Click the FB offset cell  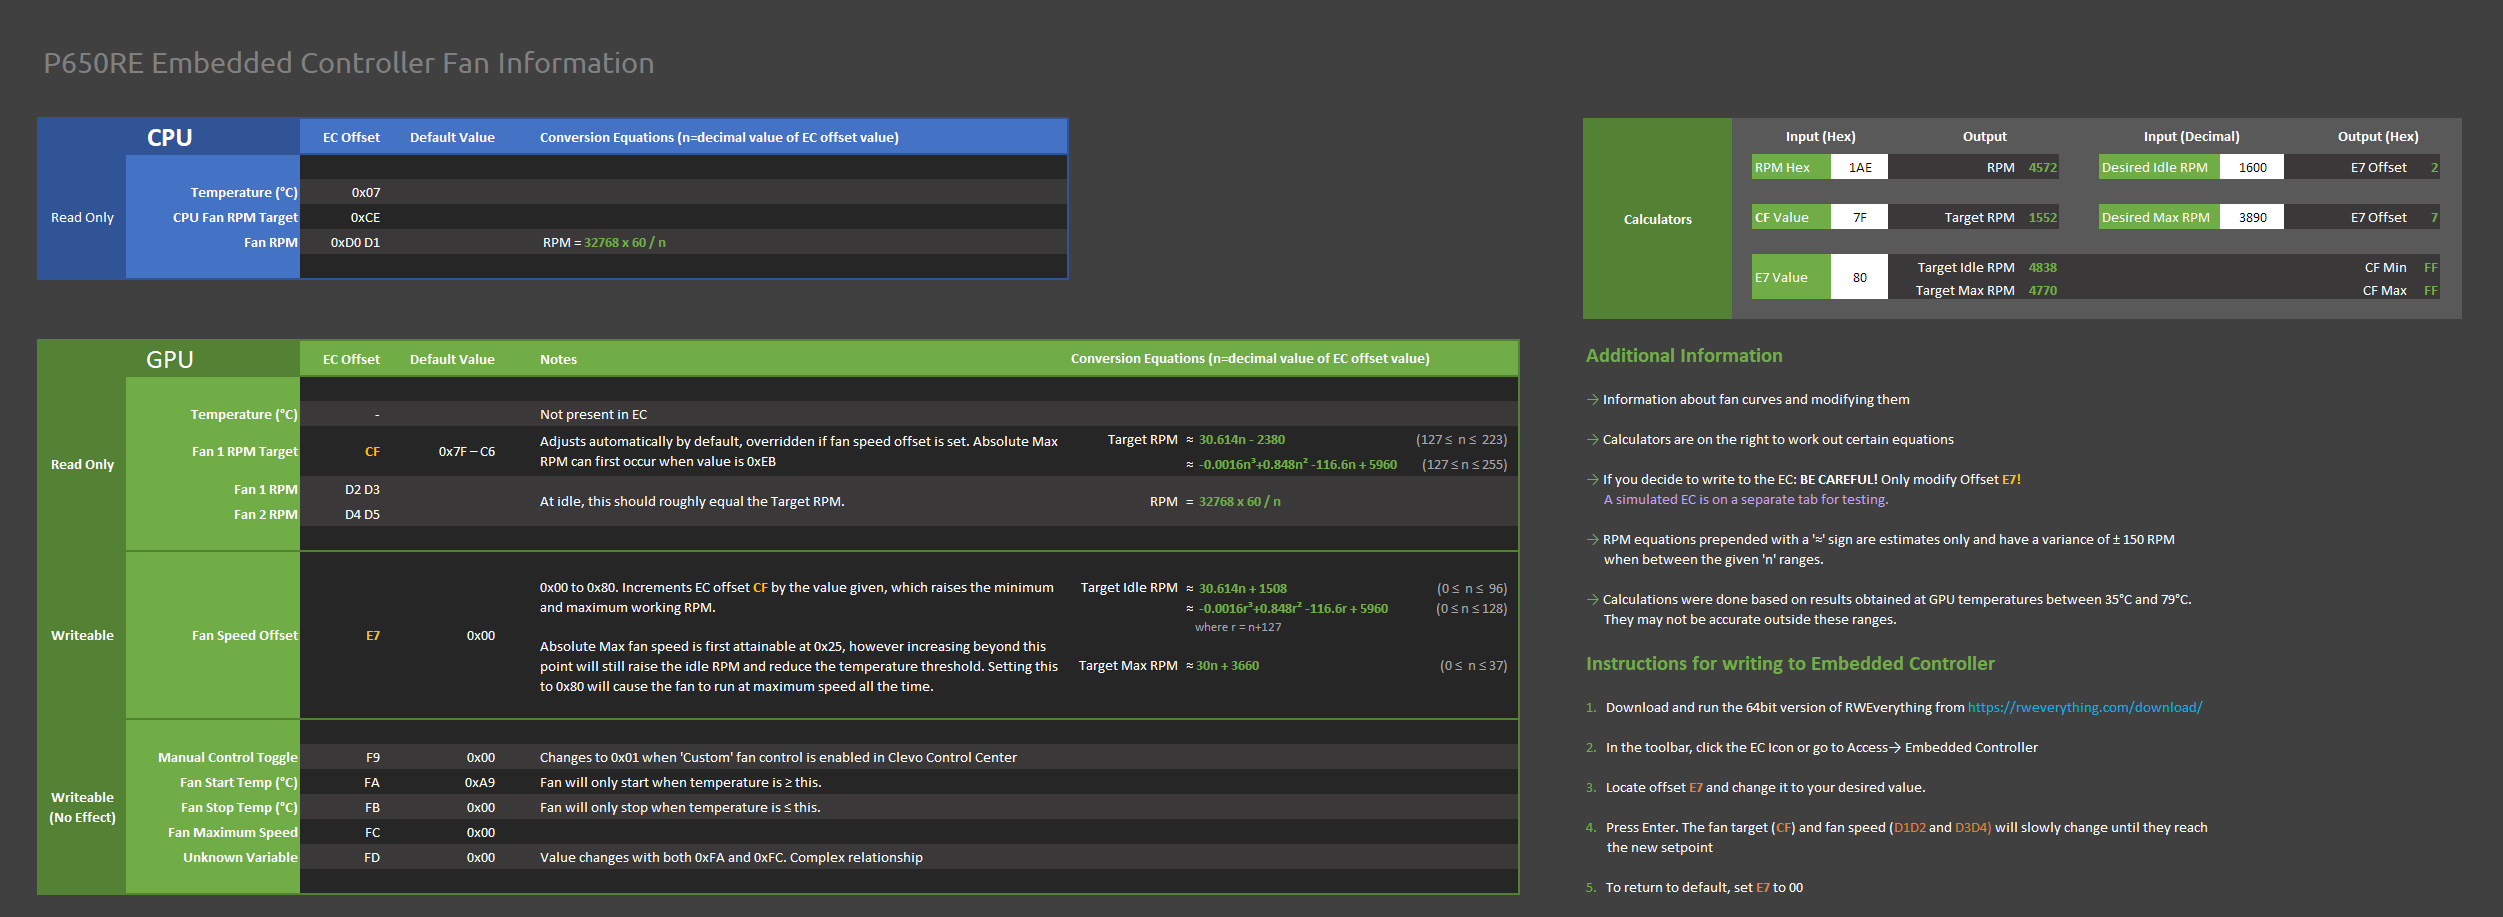(372, 807)
